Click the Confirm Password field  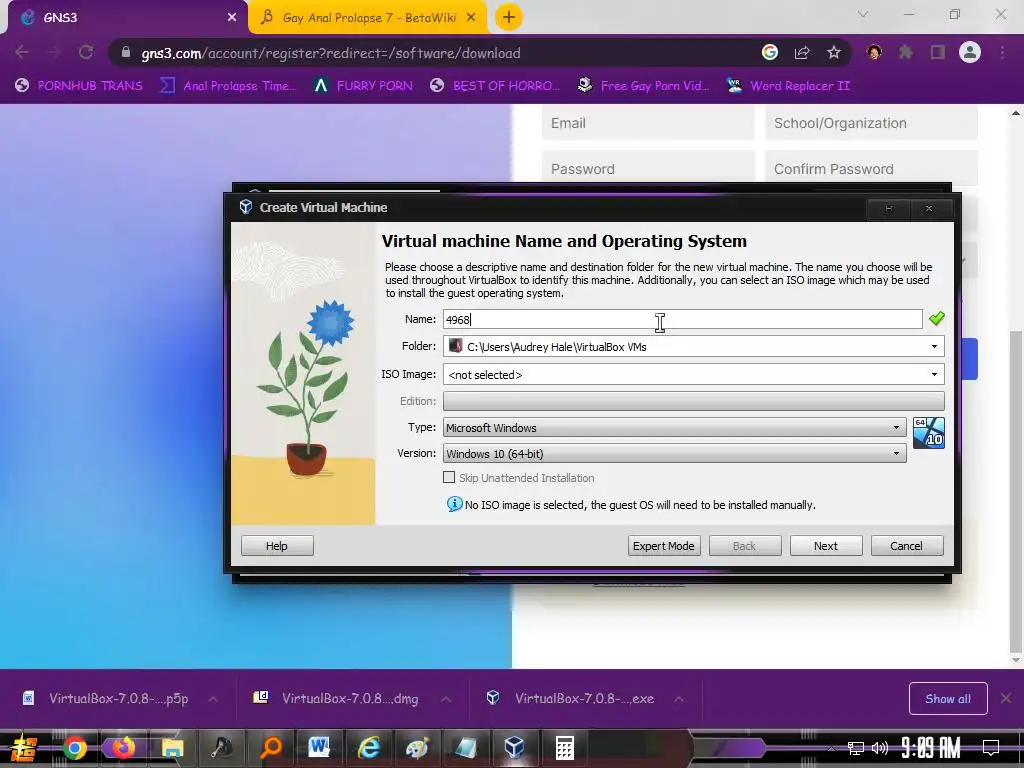(x=871, y=168)
